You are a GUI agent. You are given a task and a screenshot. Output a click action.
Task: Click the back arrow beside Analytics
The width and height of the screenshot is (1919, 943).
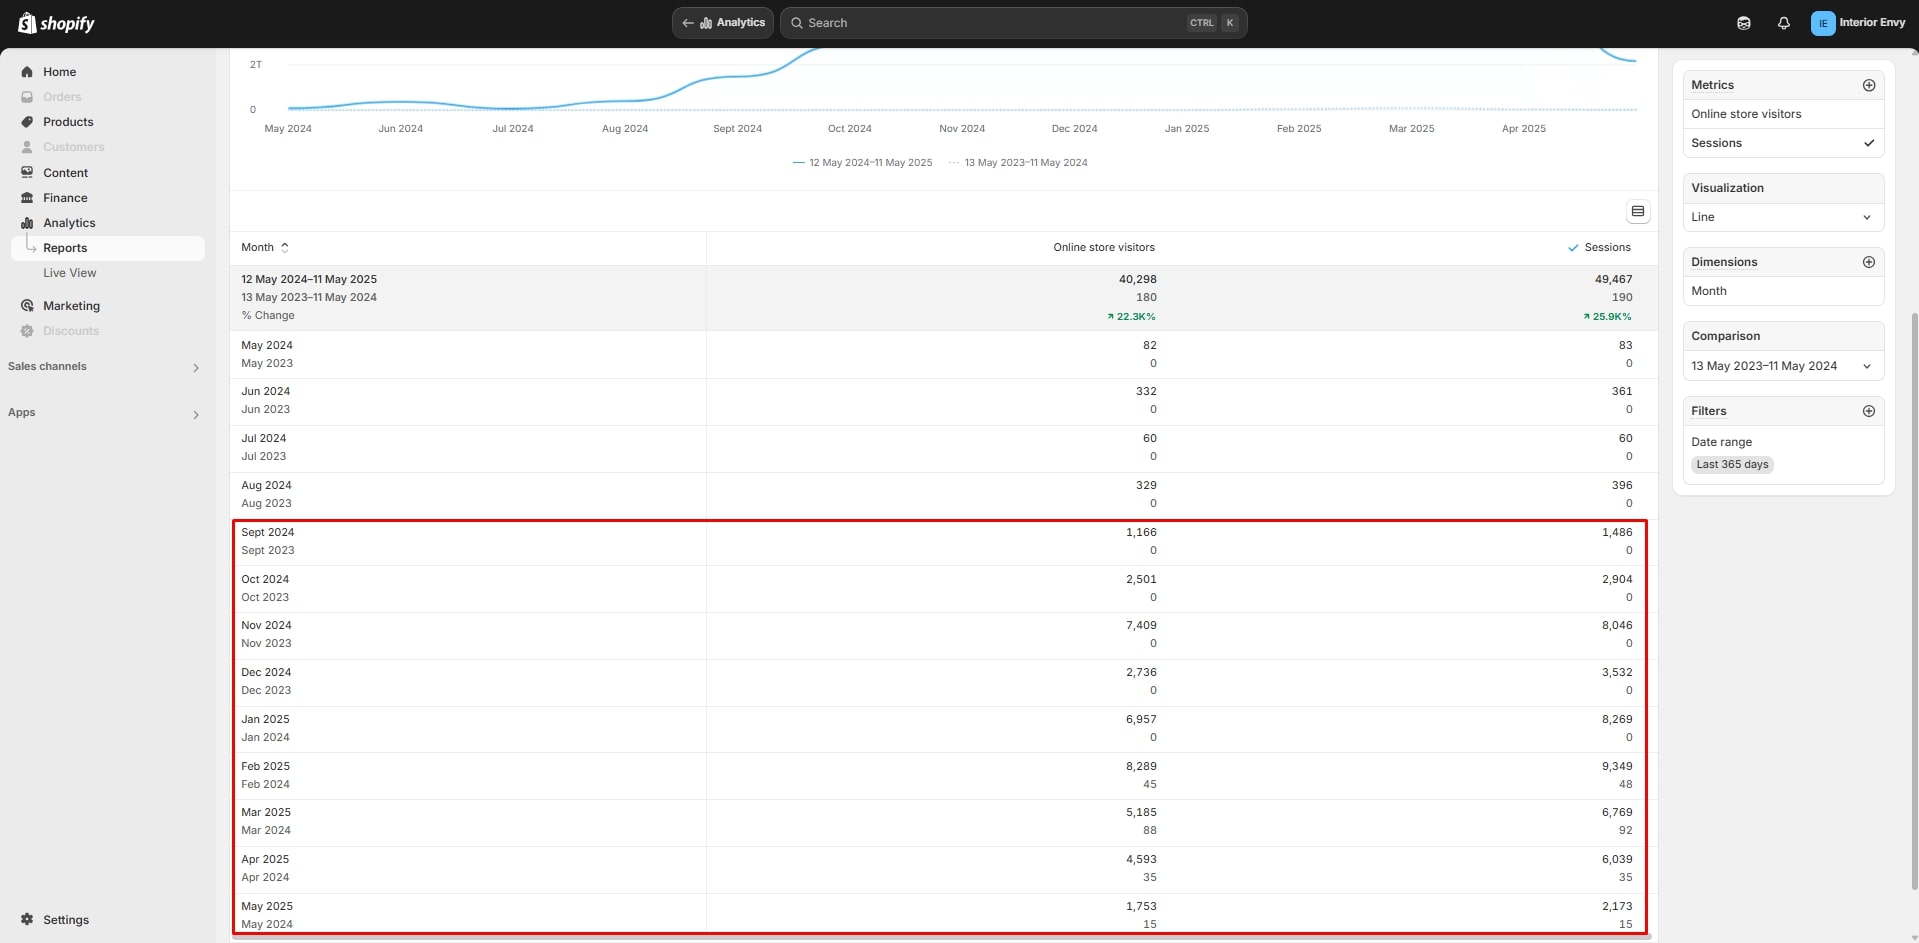[688, 23]
